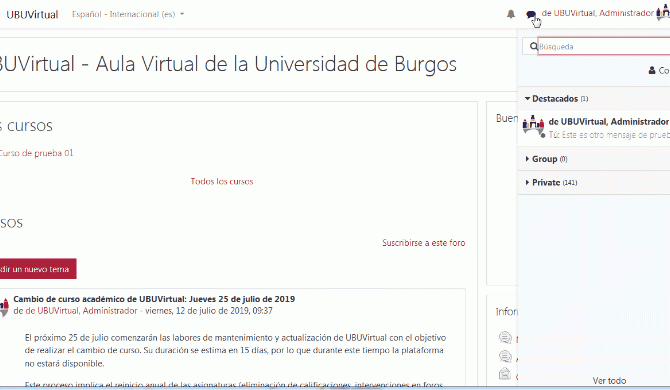The height and width of the screenshot is (390, 670).
Task: Click the author avatar beside forum post title
Action: coord(4,307)
